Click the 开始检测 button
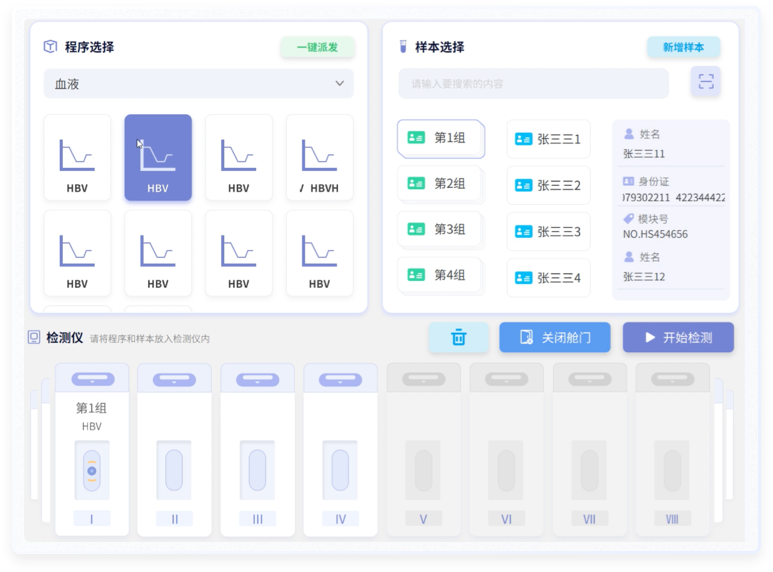773x572 pixels. tap(678, 338)
